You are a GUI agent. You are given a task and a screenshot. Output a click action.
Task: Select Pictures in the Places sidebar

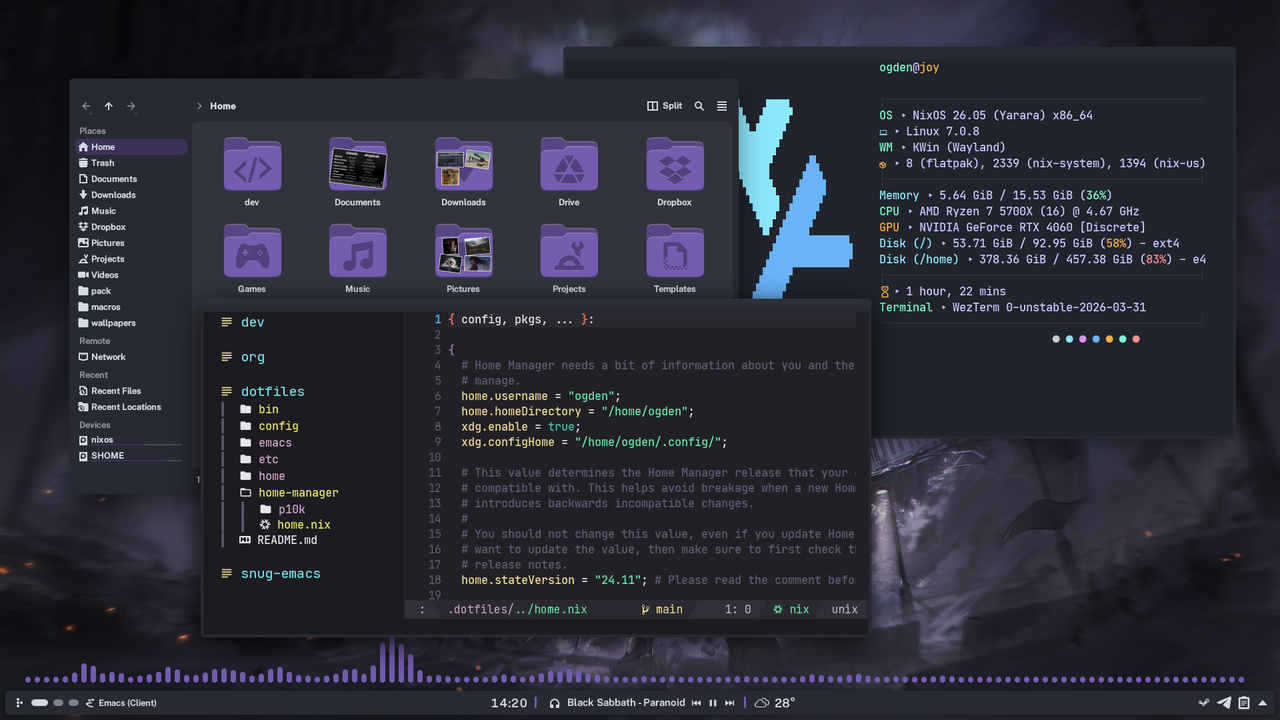tap(131, 243)
